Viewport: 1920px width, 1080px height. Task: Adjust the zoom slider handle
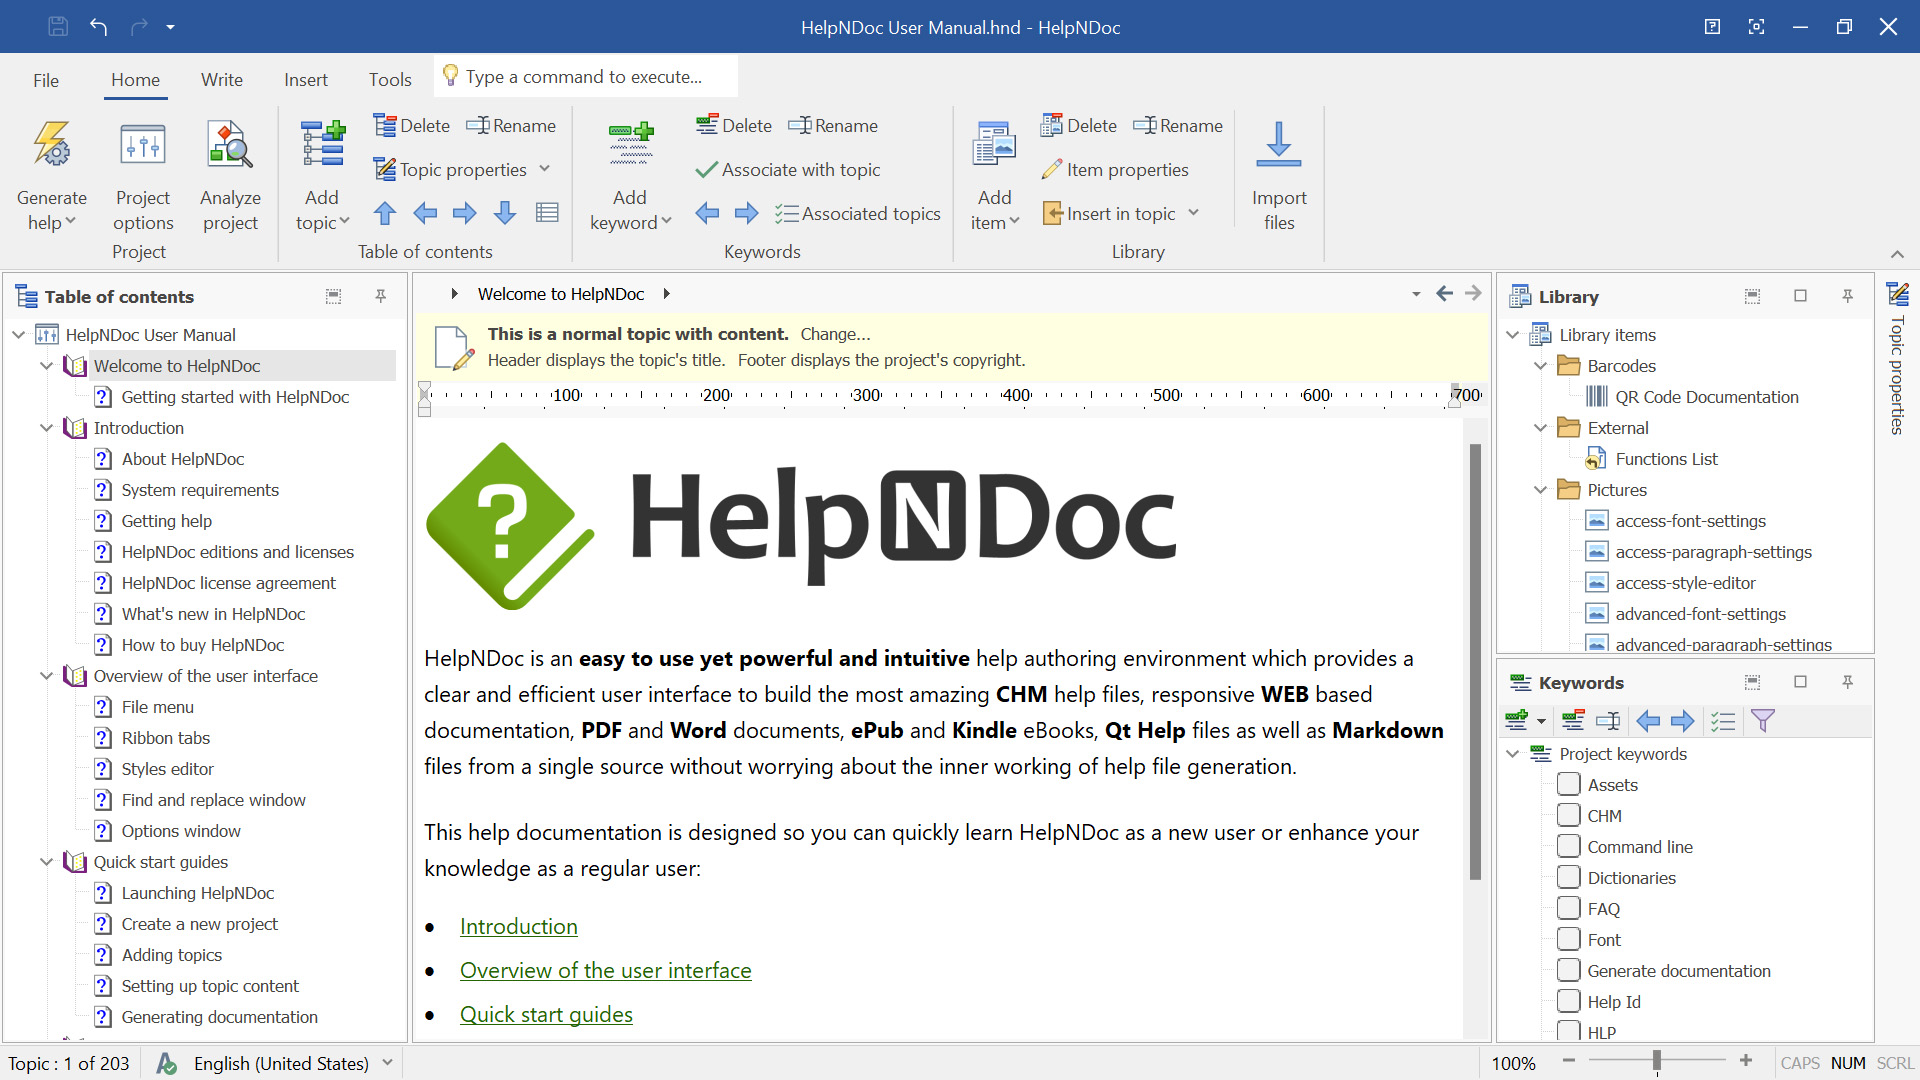coord(1657,1062)
